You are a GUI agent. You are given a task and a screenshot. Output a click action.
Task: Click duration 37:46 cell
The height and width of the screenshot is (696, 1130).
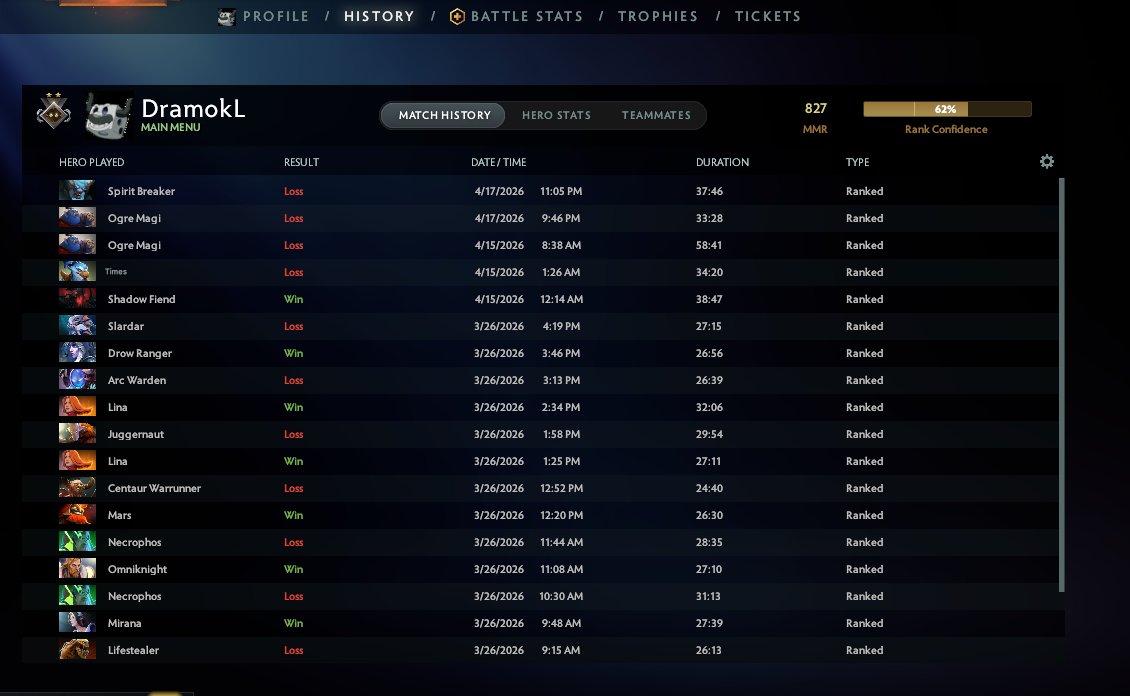click(709, 191)
